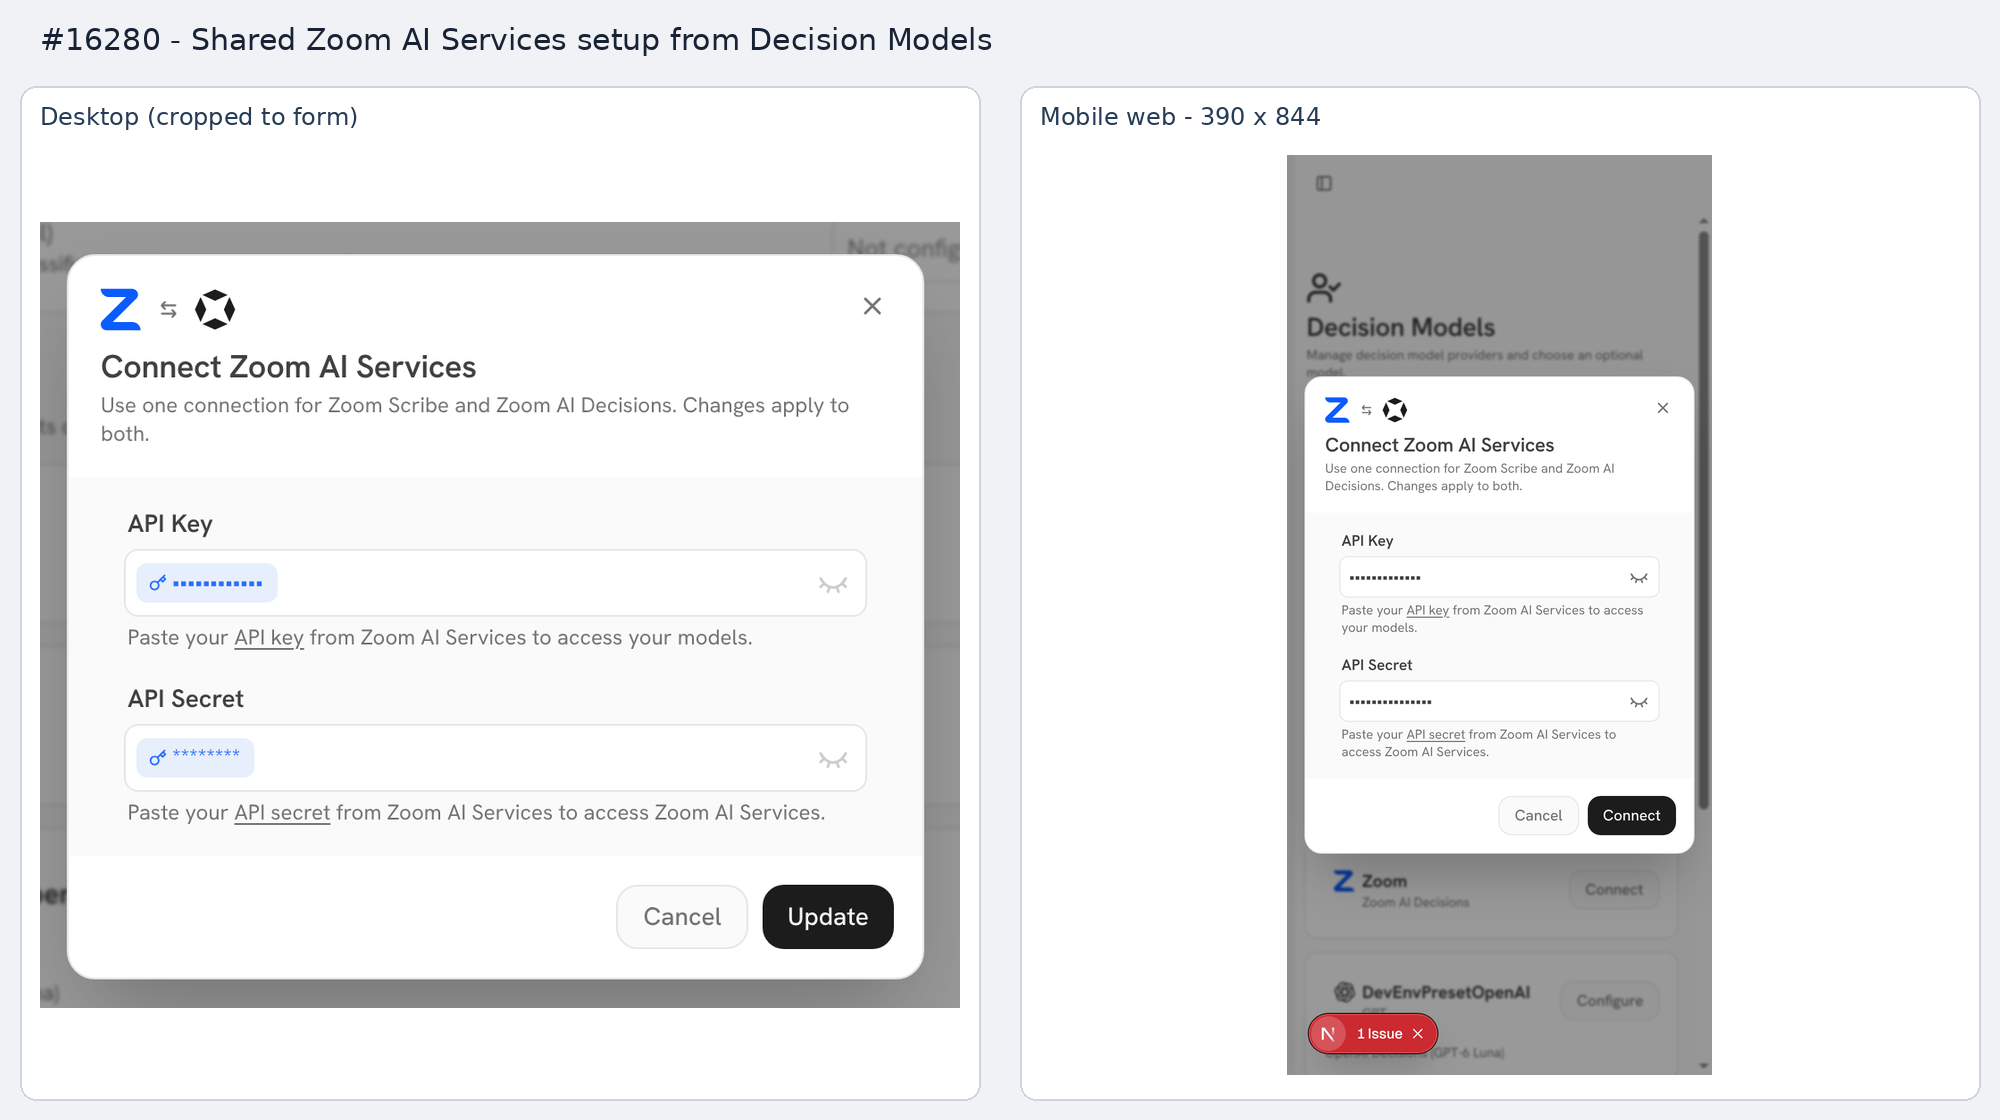Focus the mobile API Key input
2000x1120 pixels.
click(1499, 577)
